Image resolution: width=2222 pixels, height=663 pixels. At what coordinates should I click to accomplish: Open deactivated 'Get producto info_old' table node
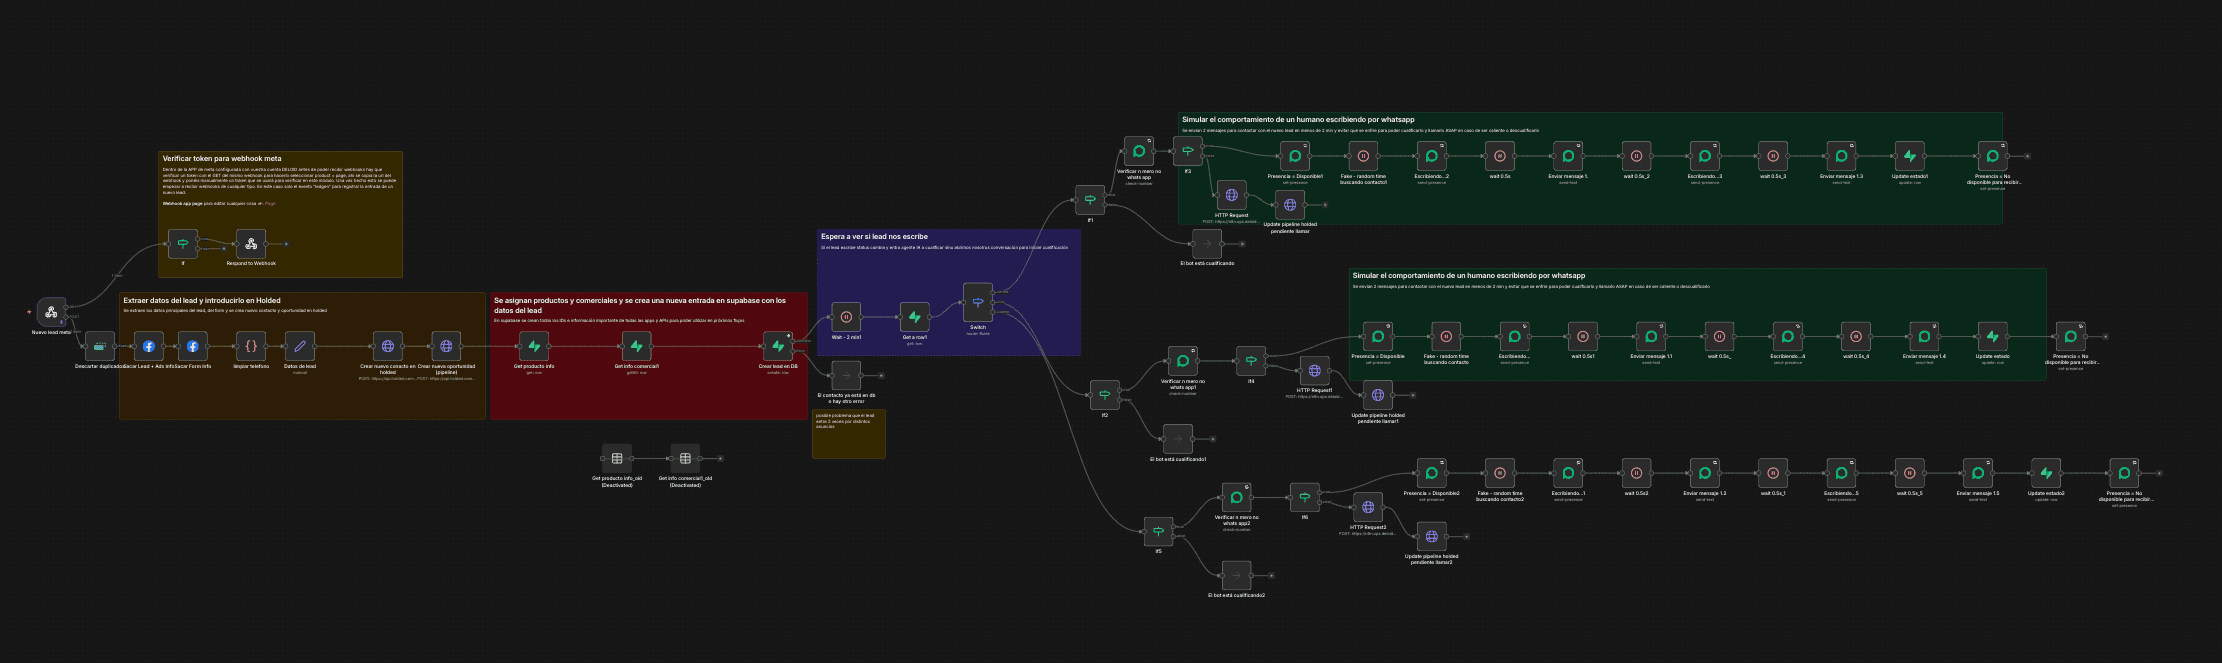(x=617, y=459)
